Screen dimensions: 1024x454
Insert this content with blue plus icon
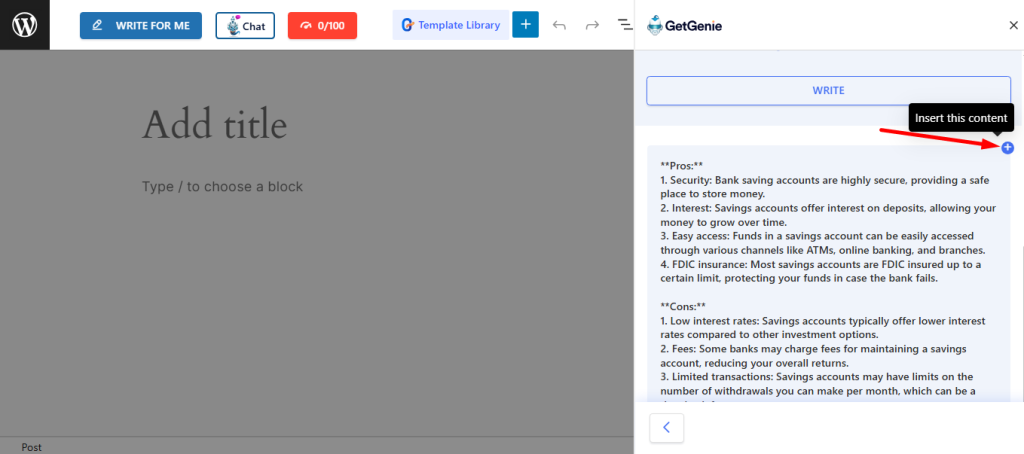click(x=1007, y=148)
